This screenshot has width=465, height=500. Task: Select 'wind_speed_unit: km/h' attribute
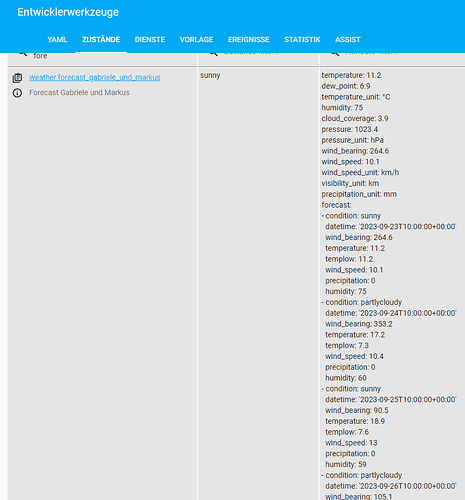point(360,172)
